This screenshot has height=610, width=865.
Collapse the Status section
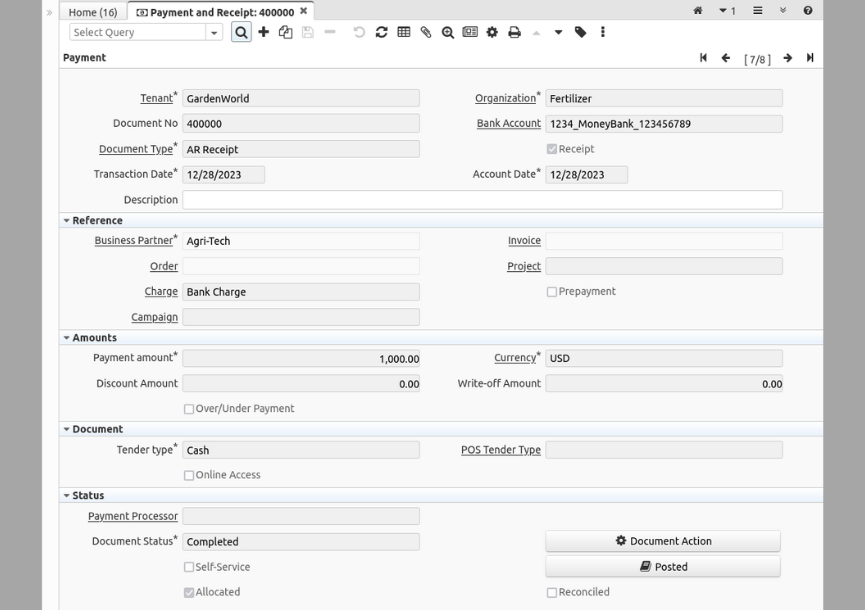[66, 495]
